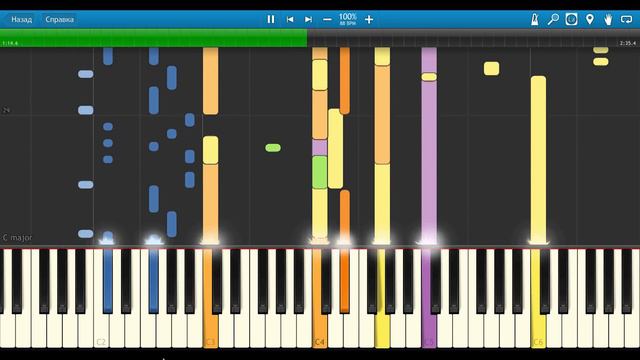Open help via the Справка button
Screen dimensions: 640x360
pos(60,19)
